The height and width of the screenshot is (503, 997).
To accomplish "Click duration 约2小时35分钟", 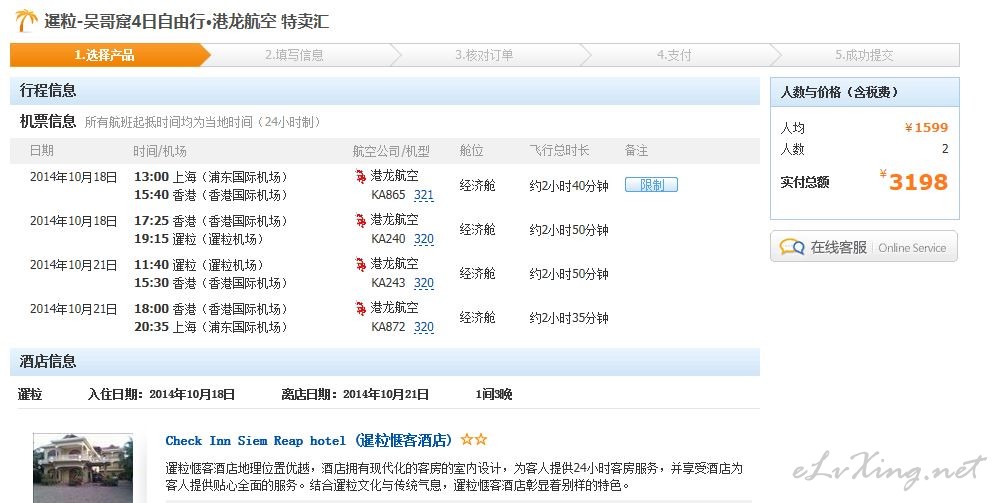I will coord(568,317).
